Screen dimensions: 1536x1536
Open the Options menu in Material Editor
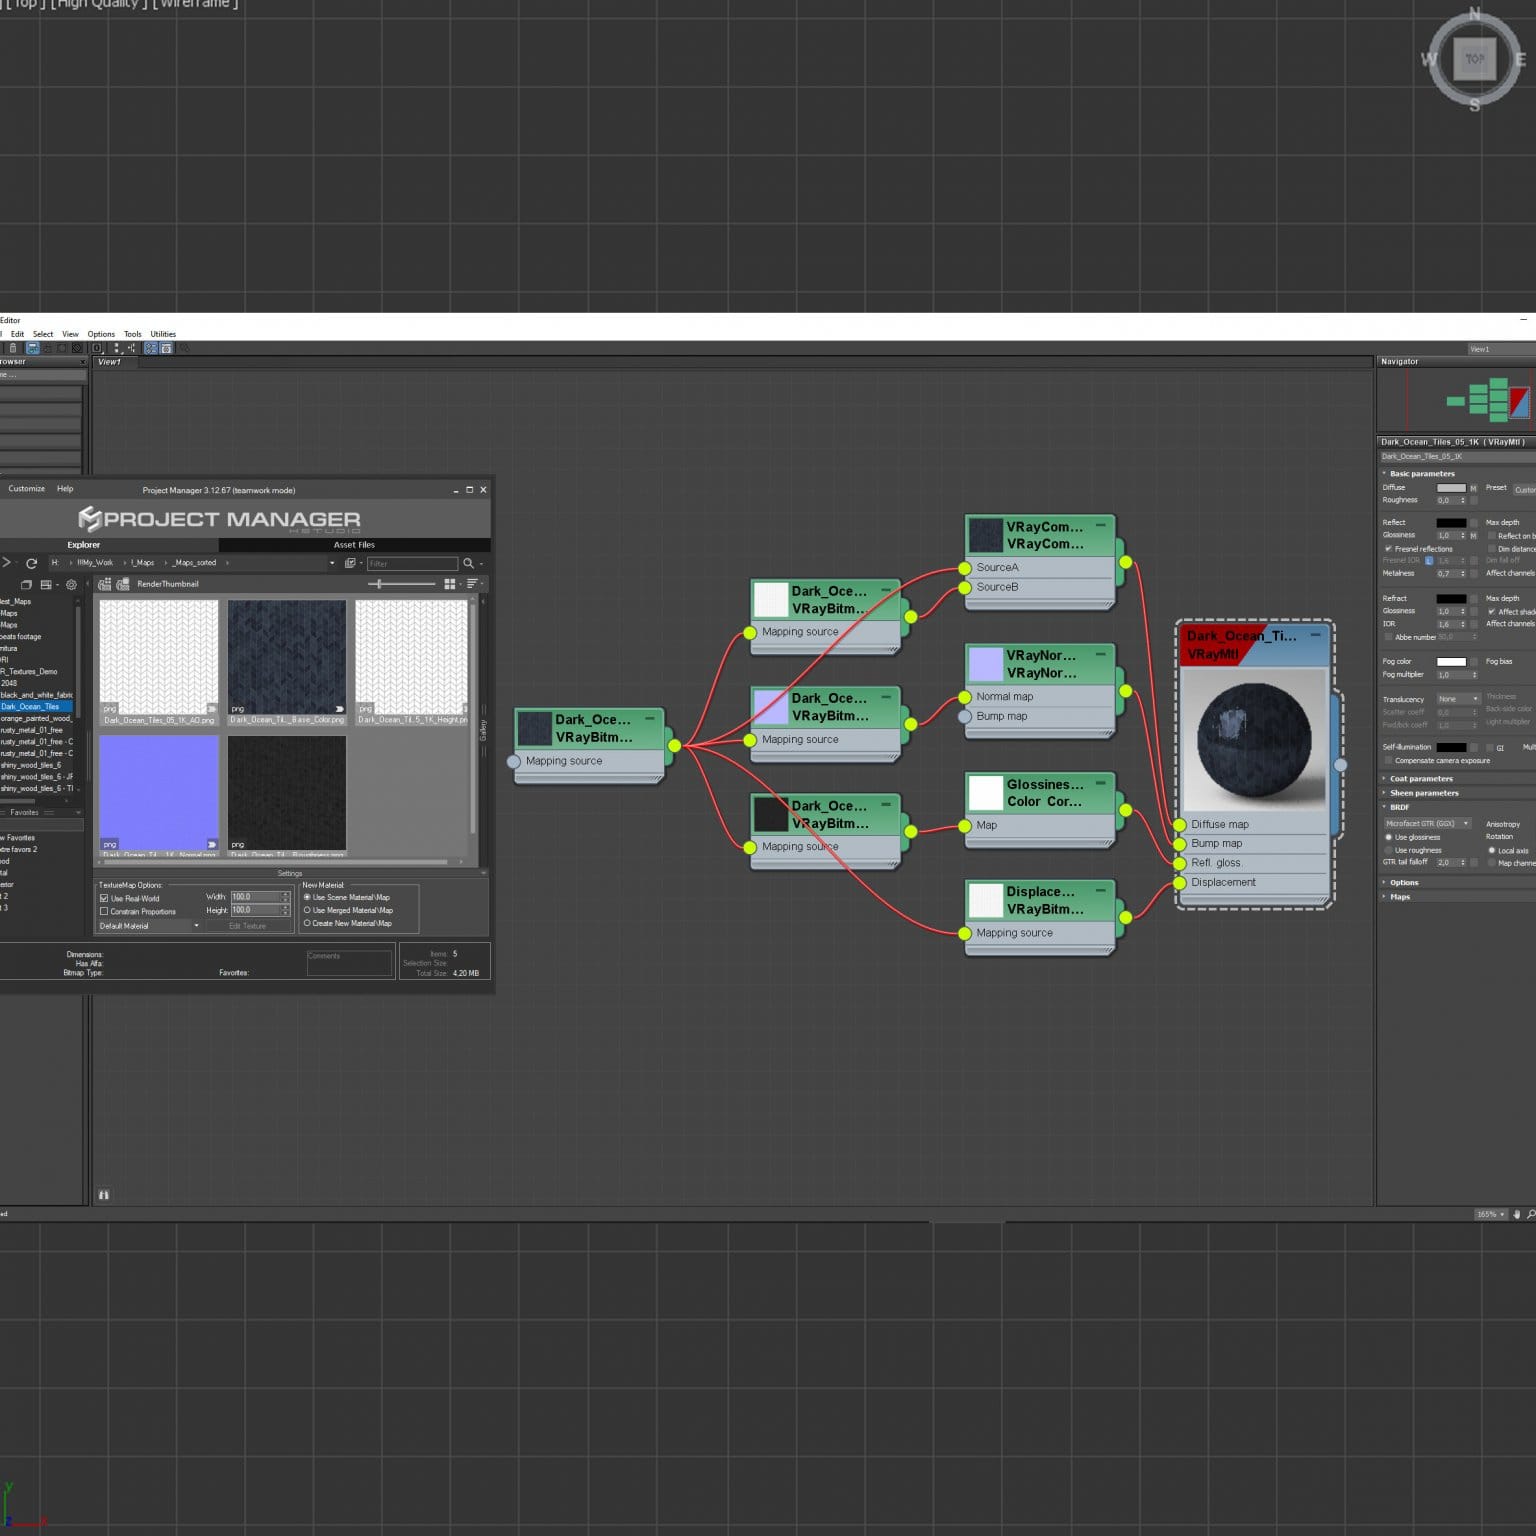[x=100, y=333]
